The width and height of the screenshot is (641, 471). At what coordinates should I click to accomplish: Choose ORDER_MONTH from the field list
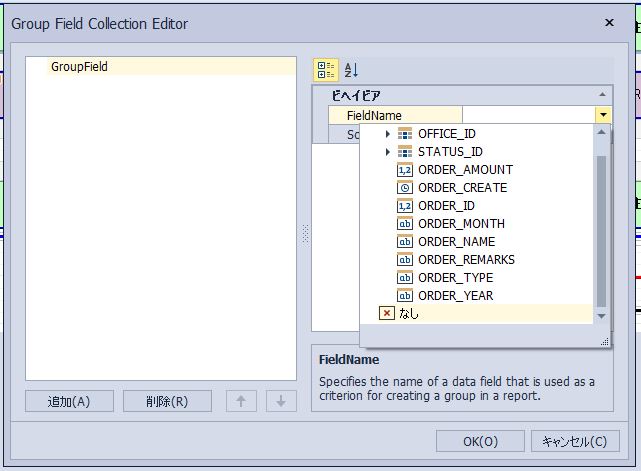[x=461, y=224]
